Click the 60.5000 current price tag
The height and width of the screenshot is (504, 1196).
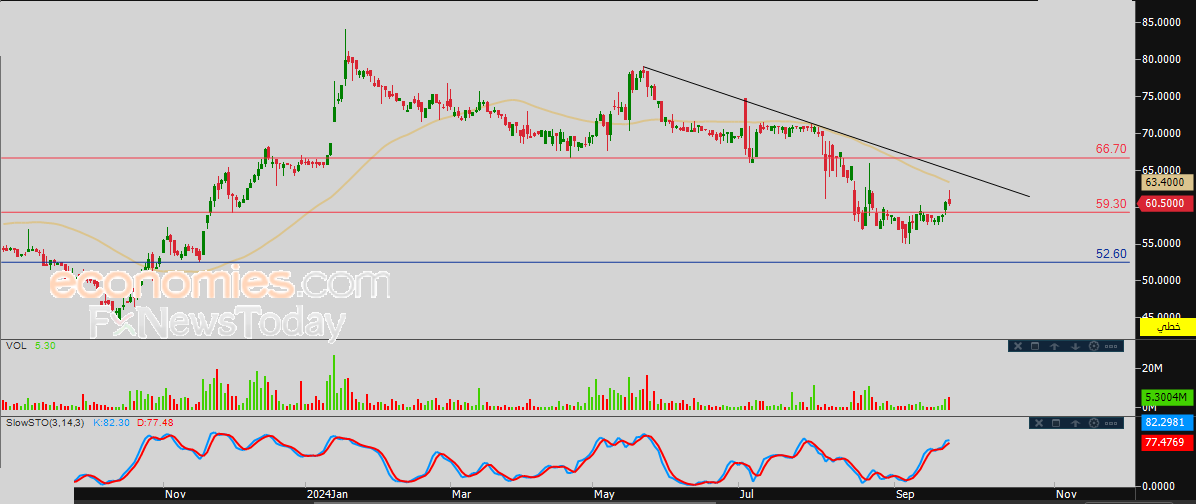click(x=1165, y=203)
